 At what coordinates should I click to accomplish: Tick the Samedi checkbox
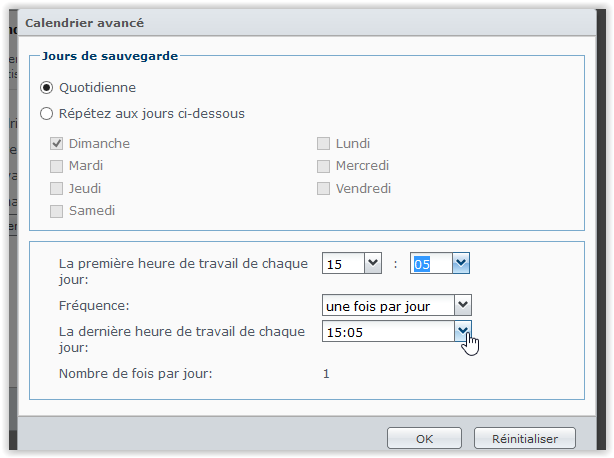pos(57,211)
